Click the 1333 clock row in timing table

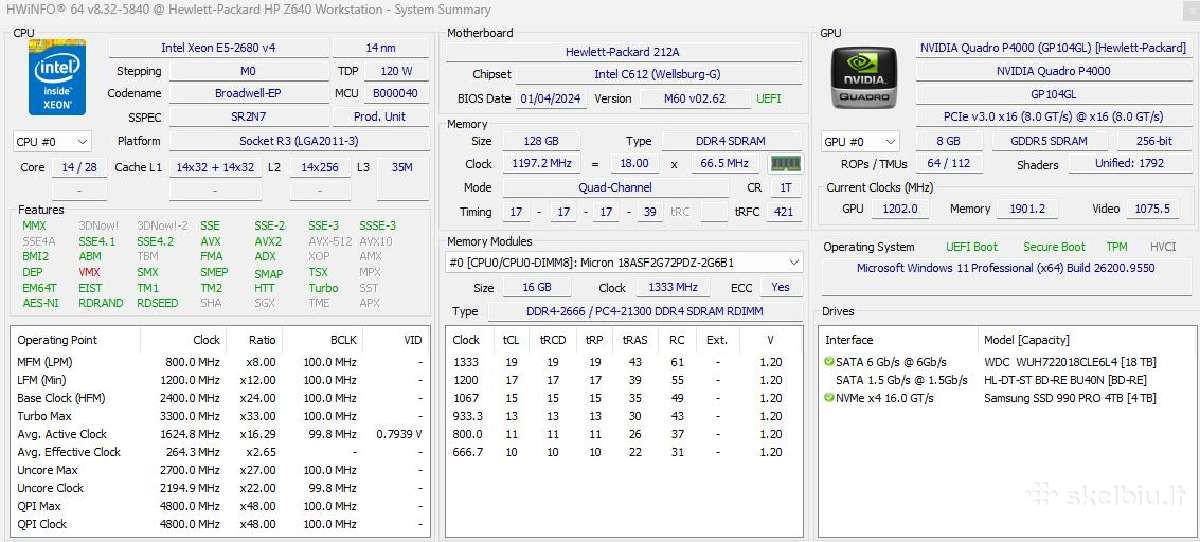pyautogui.click(x=624, y=362)
